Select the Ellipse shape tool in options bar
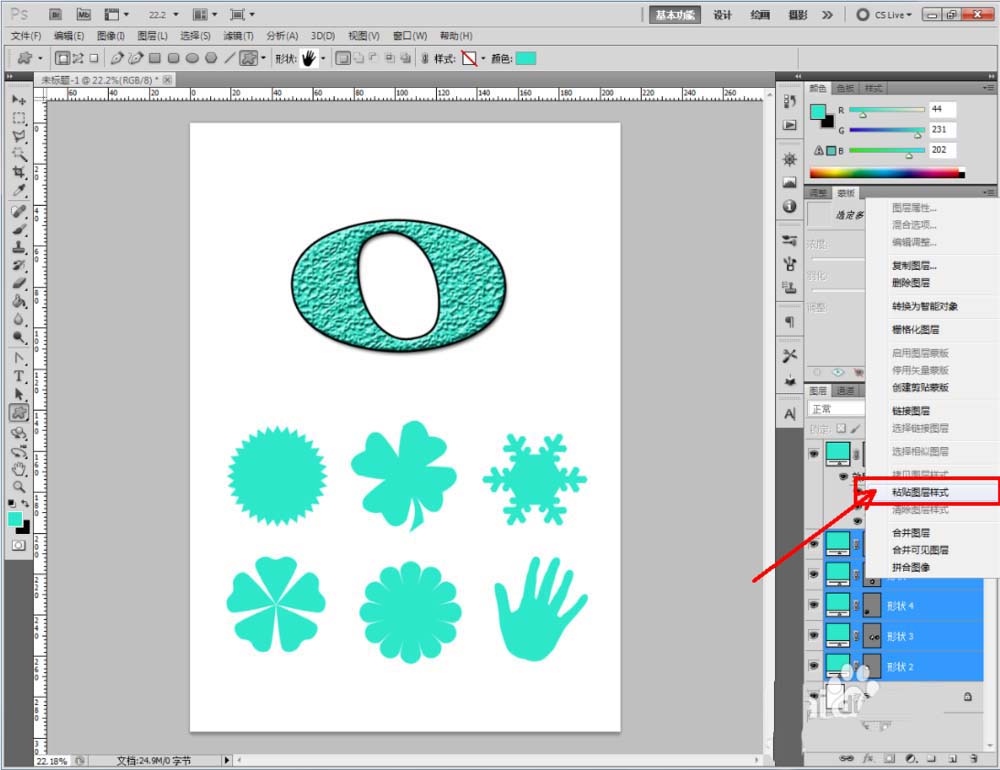Screen dimensions: 1000x770 click(x=192, y=59)
